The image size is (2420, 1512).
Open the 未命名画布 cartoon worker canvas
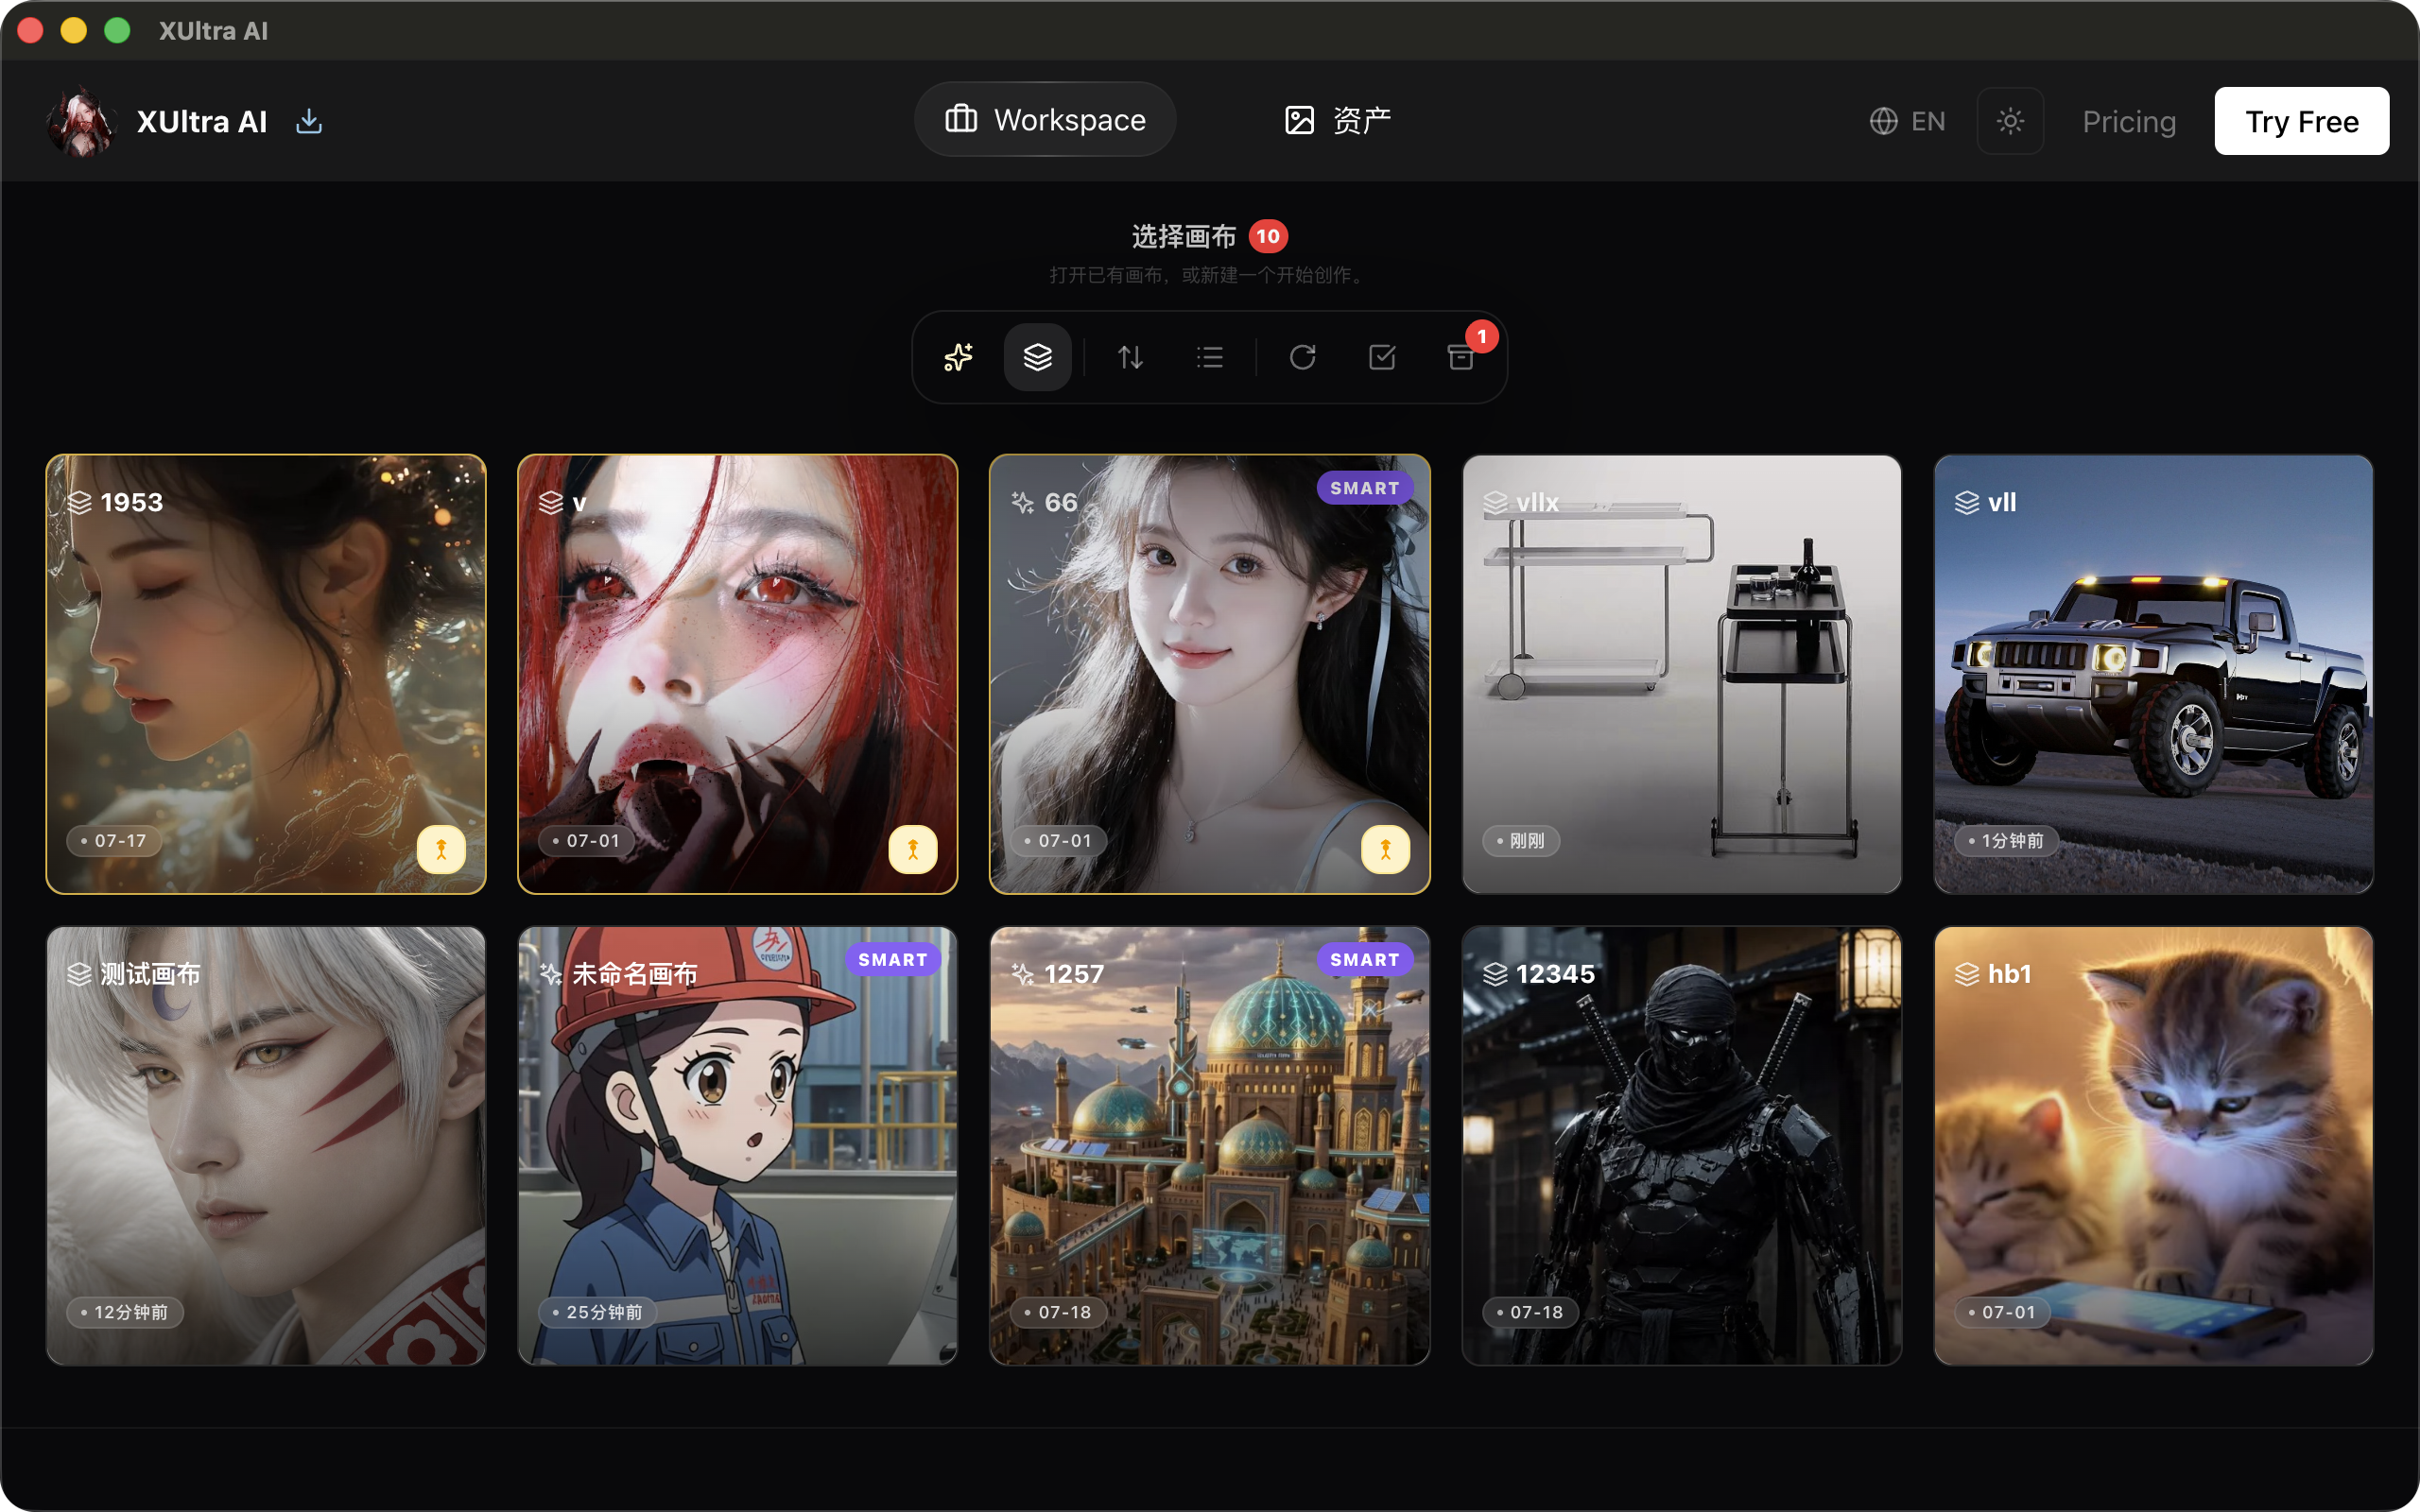(x=738, y=1146)
